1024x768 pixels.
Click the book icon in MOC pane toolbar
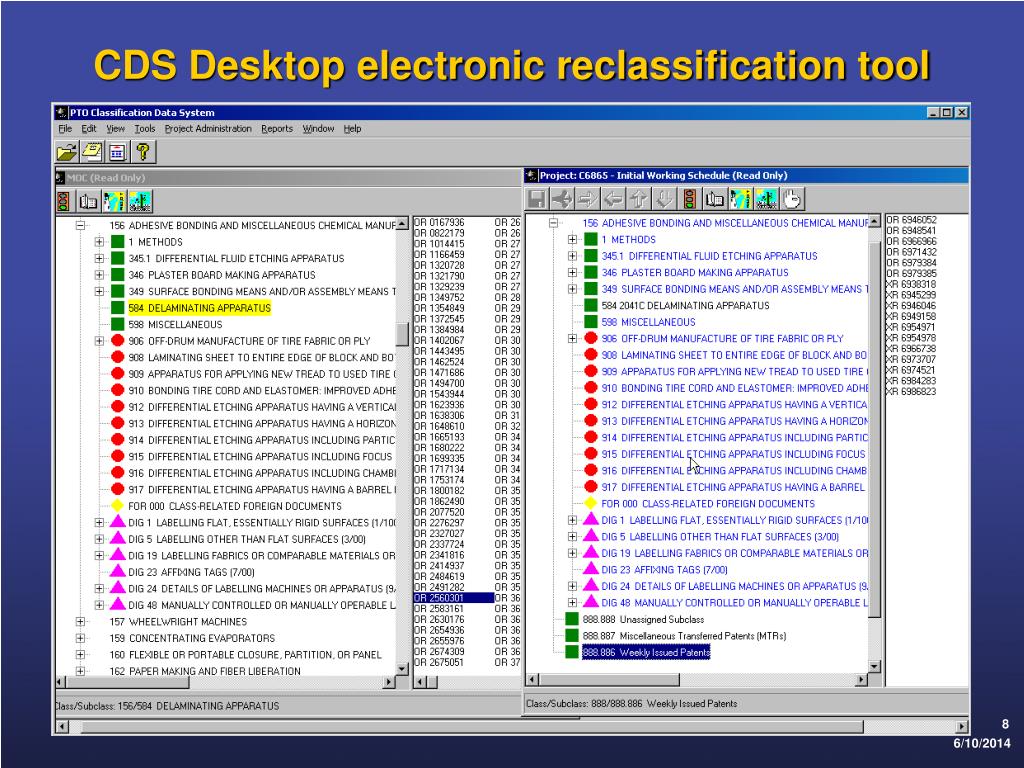tap(88, 201)
